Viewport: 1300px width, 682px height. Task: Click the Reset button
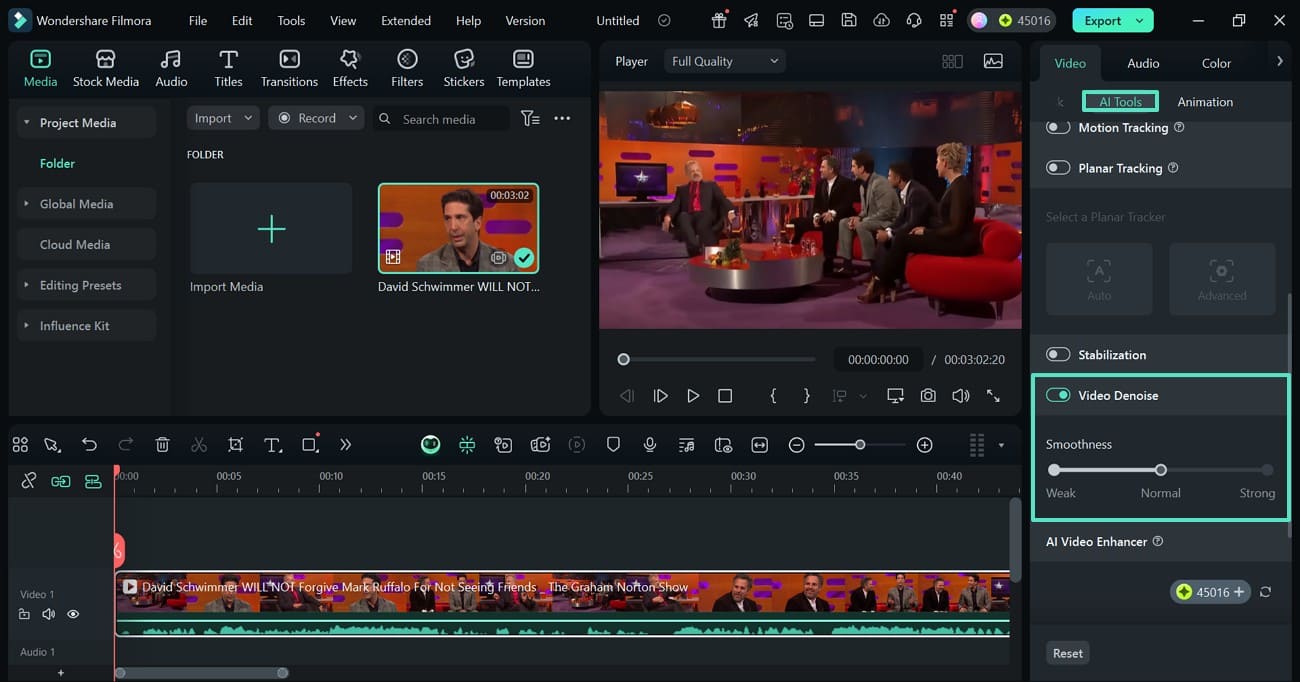(x=1067, y=653)
